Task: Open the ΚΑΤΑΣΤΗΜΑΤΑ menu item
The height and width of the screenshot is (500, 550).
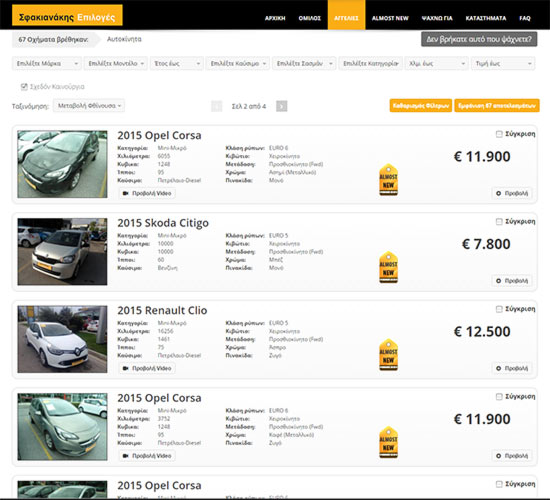Action: [486, 18]
